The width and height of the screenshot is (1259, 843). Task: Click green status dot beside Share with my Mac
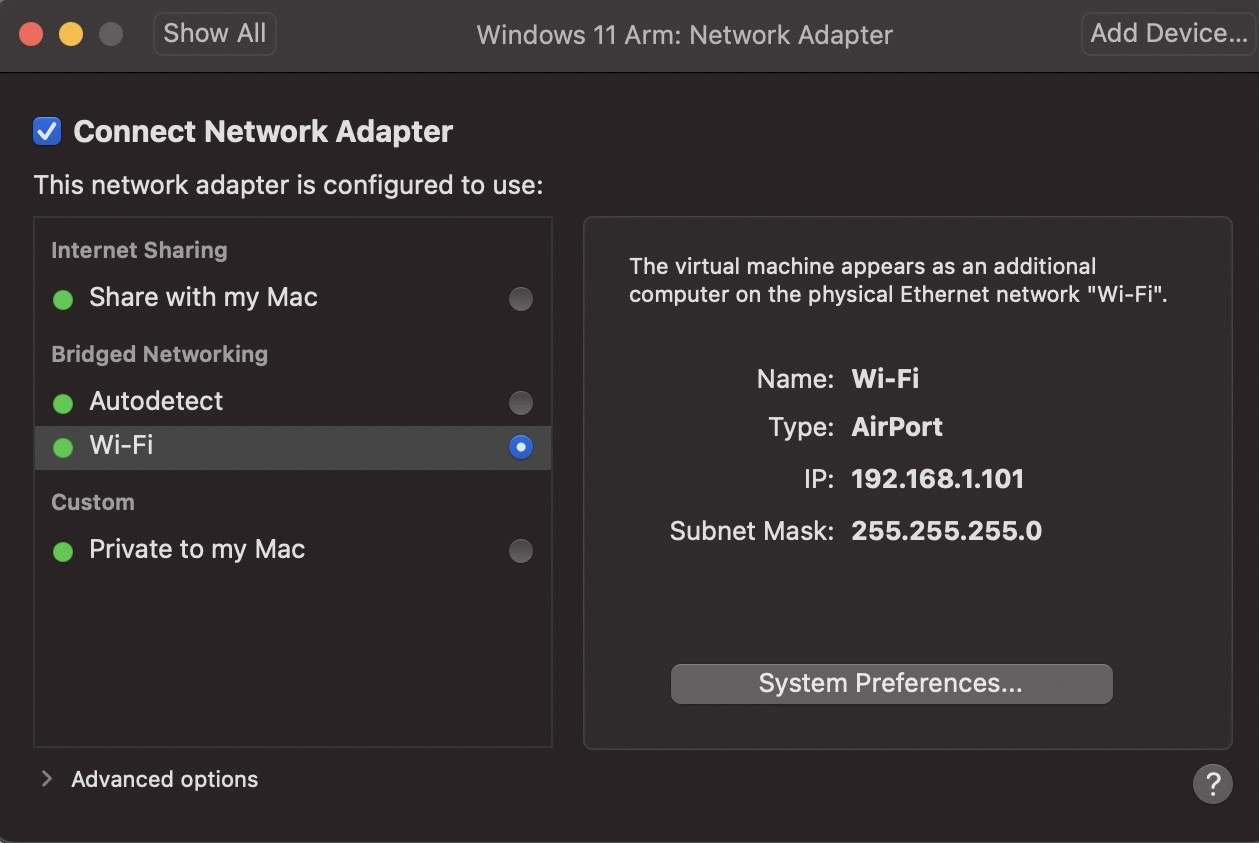point(63,299)
